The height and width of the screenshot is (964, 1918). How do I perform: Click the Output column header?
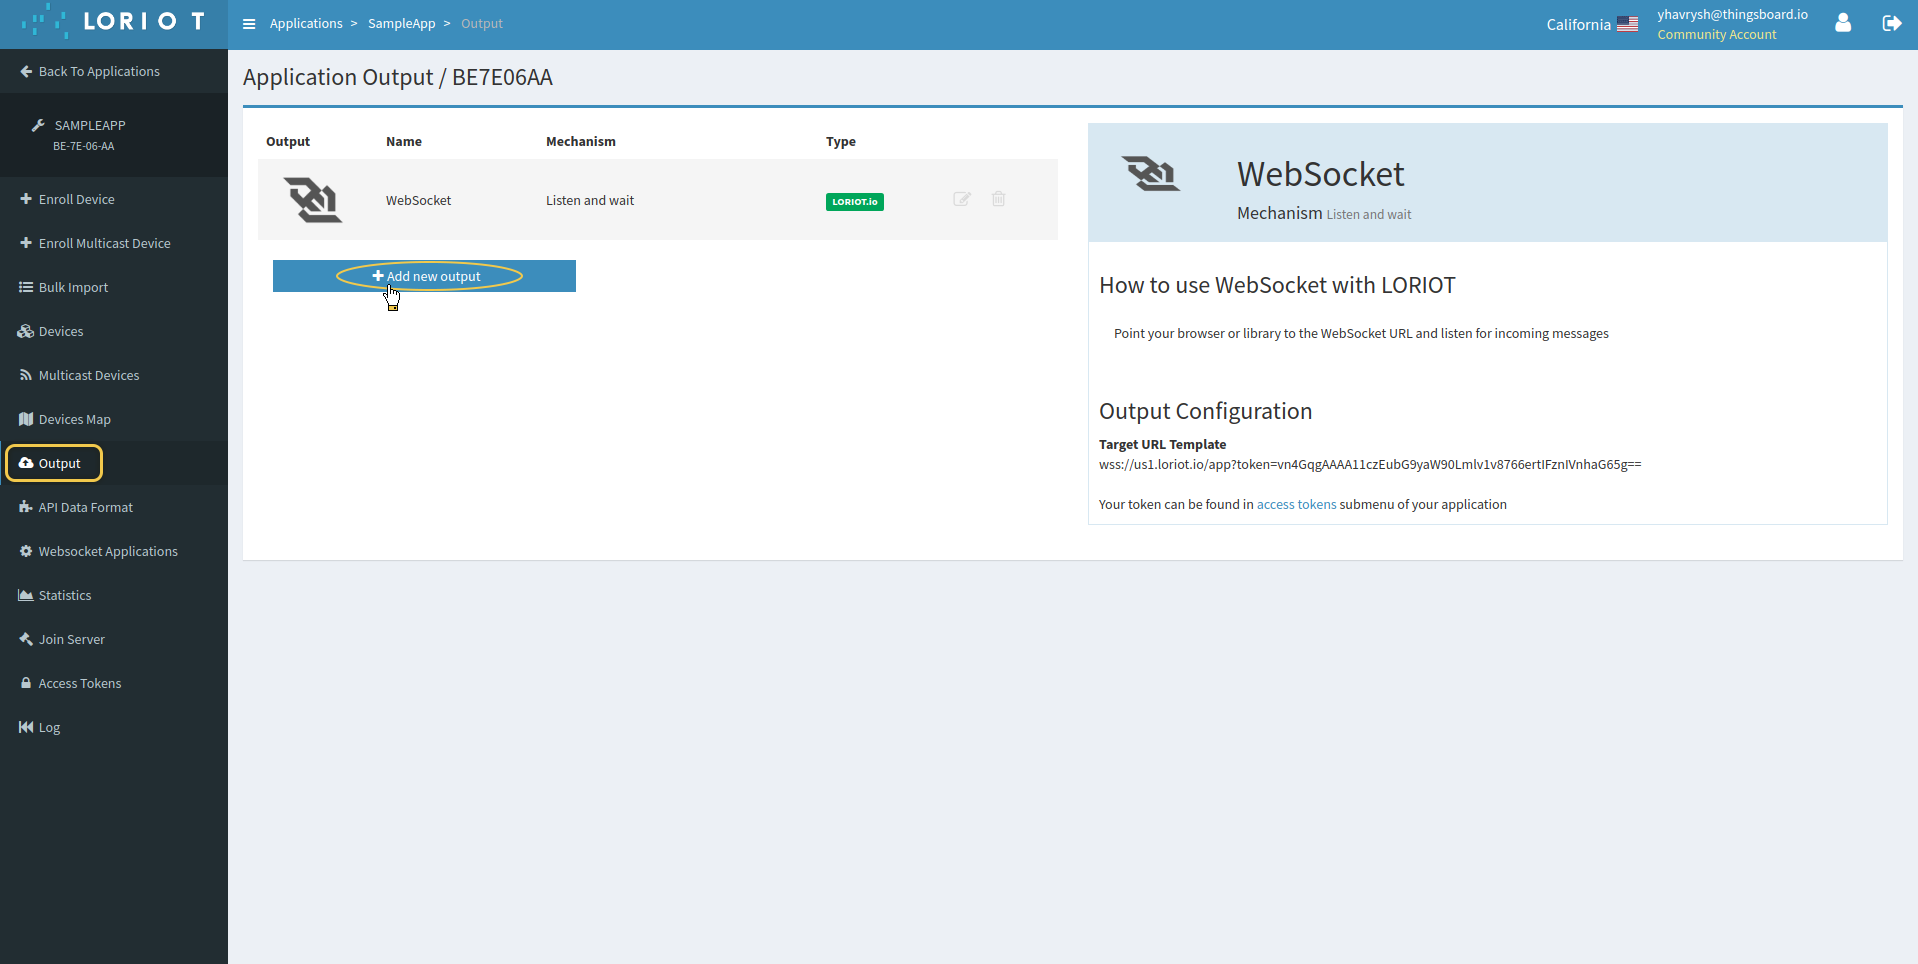288,141
